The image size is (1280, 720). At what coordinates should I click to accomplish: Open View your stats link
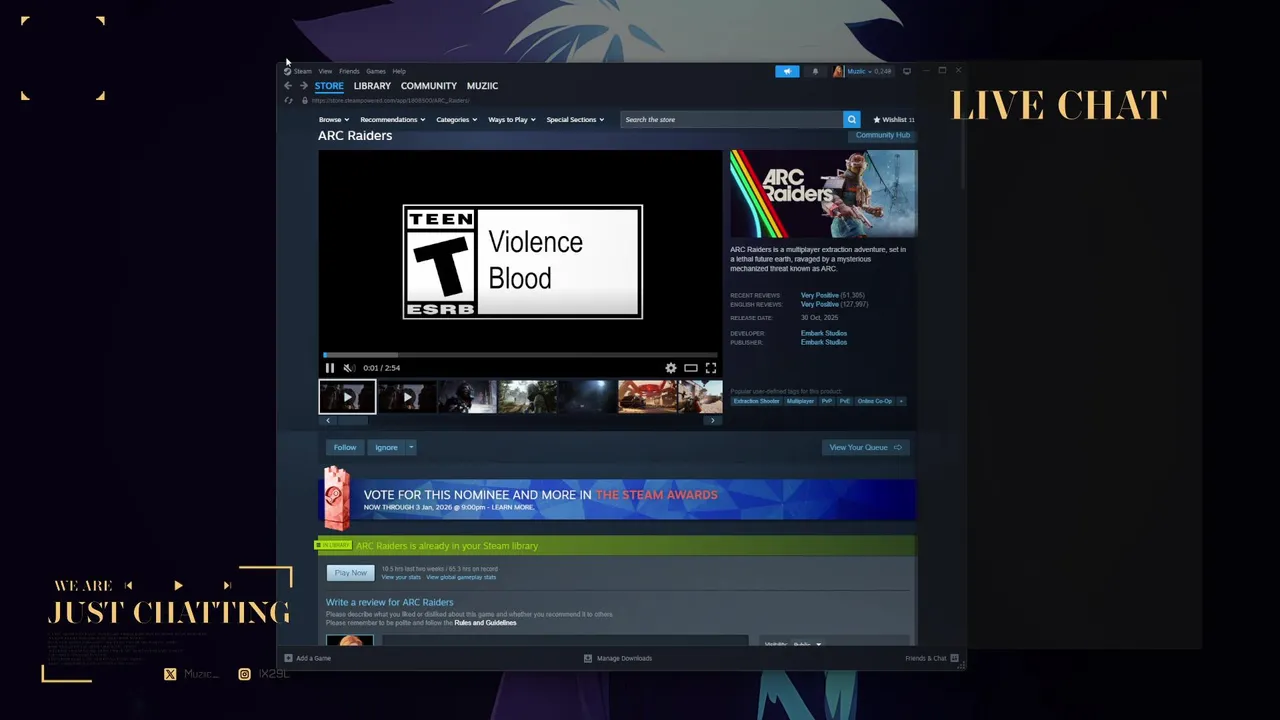[401, 577]
